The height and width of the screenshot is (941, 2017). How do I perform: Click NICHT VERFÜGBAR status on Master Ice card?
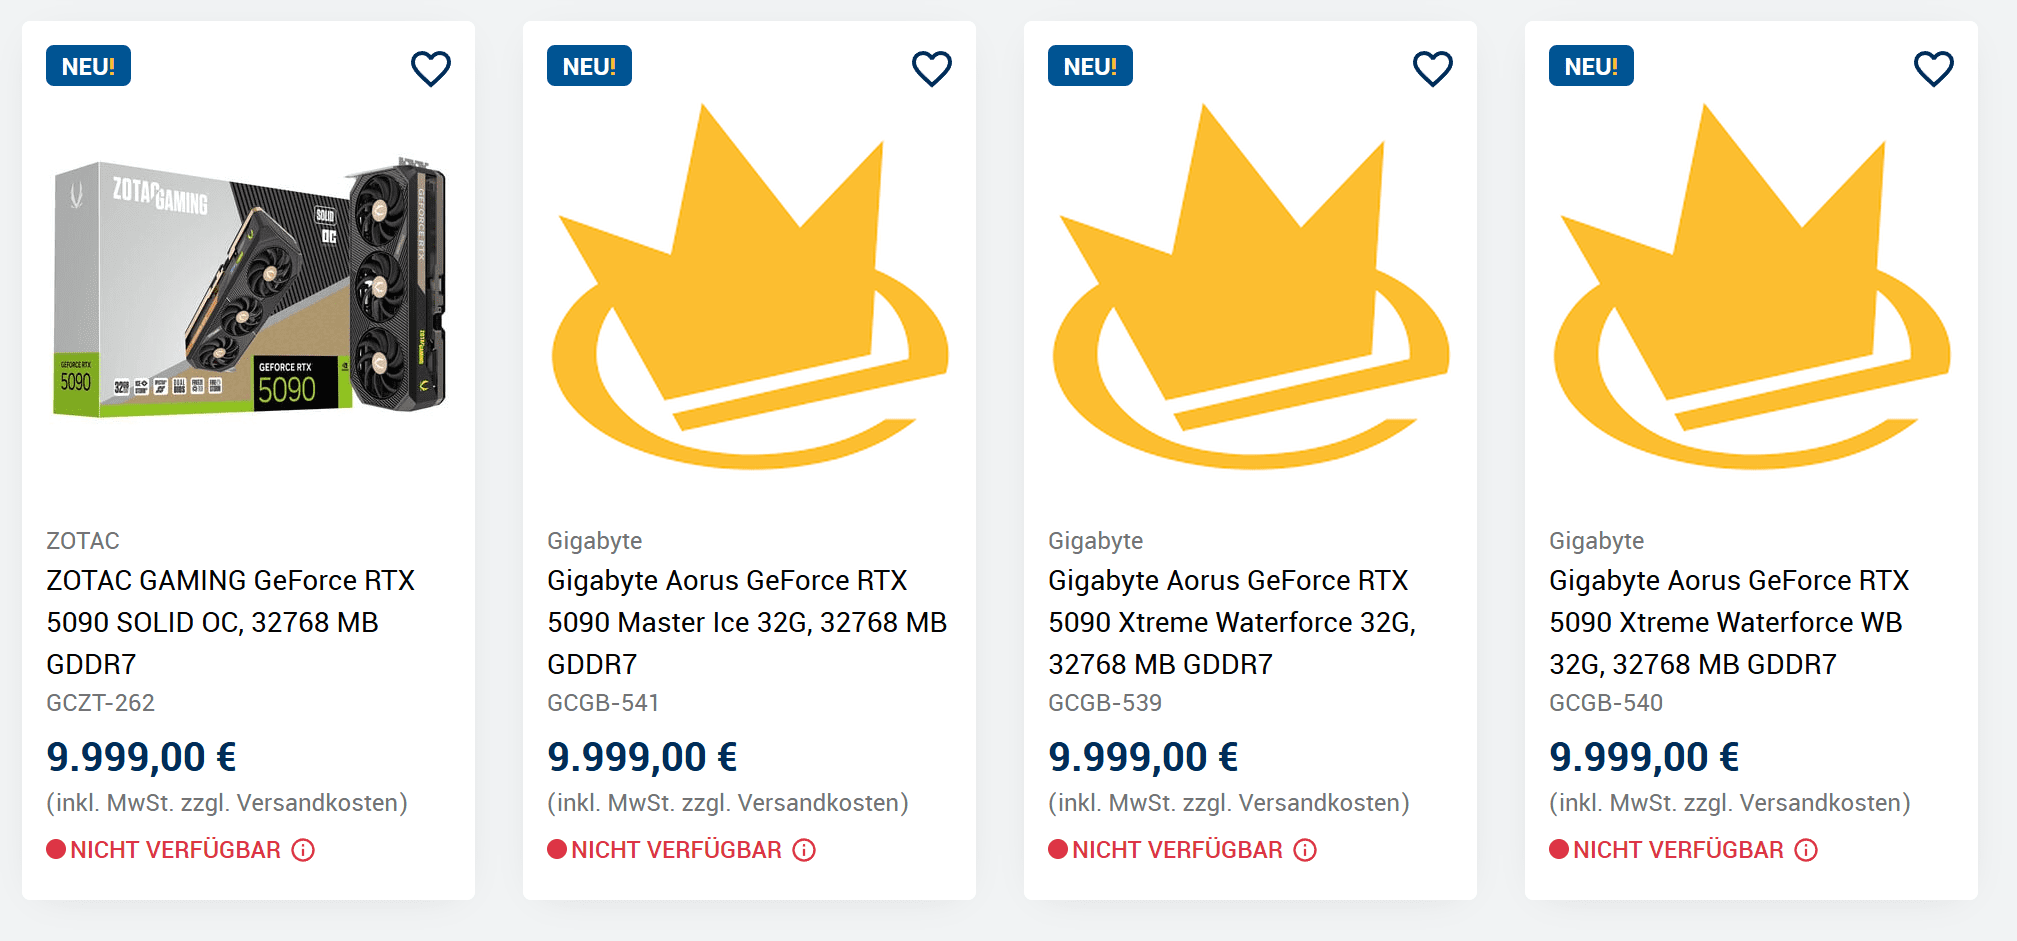coord(676,850)
